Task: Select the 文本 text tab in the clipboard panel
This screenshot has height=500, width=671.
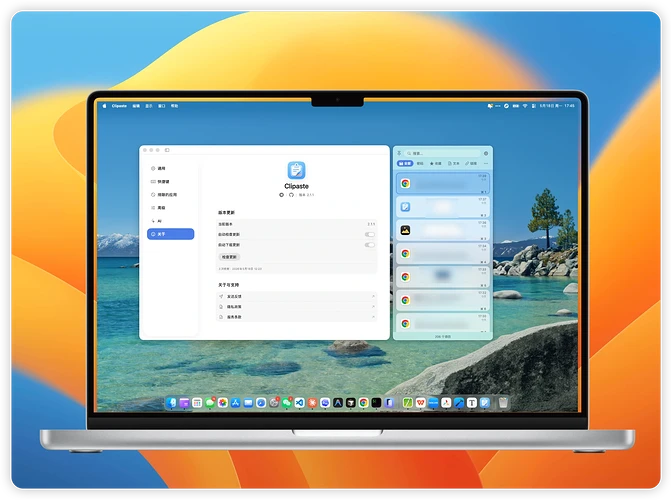Action: point(454,164)
